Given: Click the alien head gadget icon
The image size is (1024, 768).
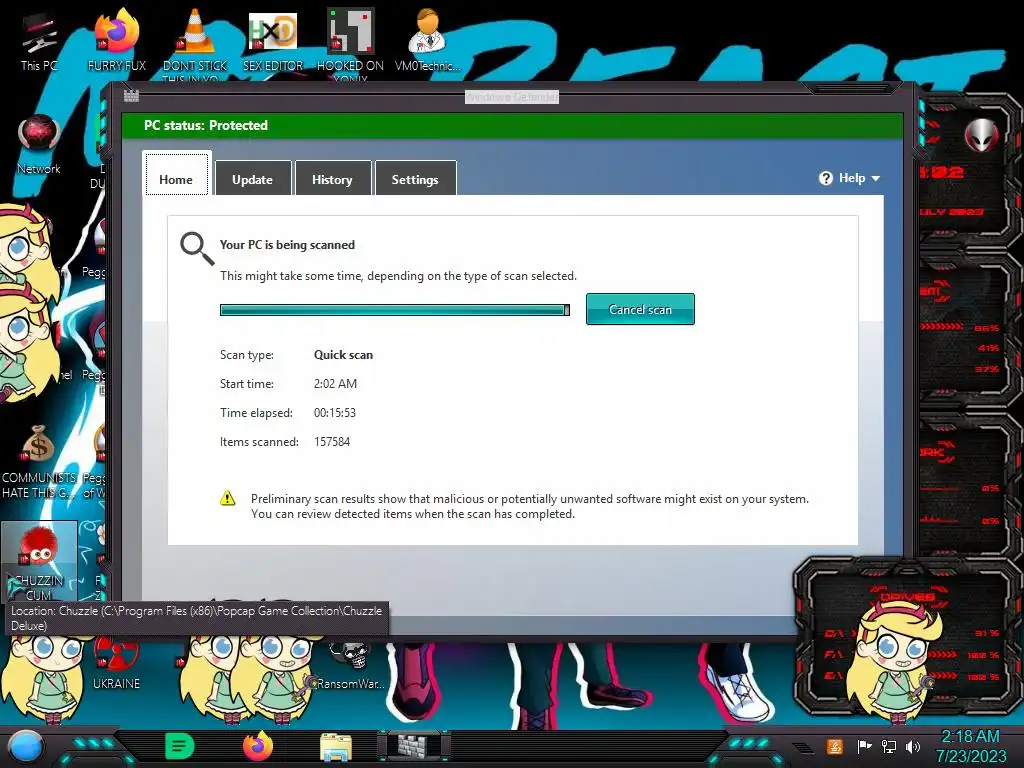Looking at the screenshot, I should (981, 136).
